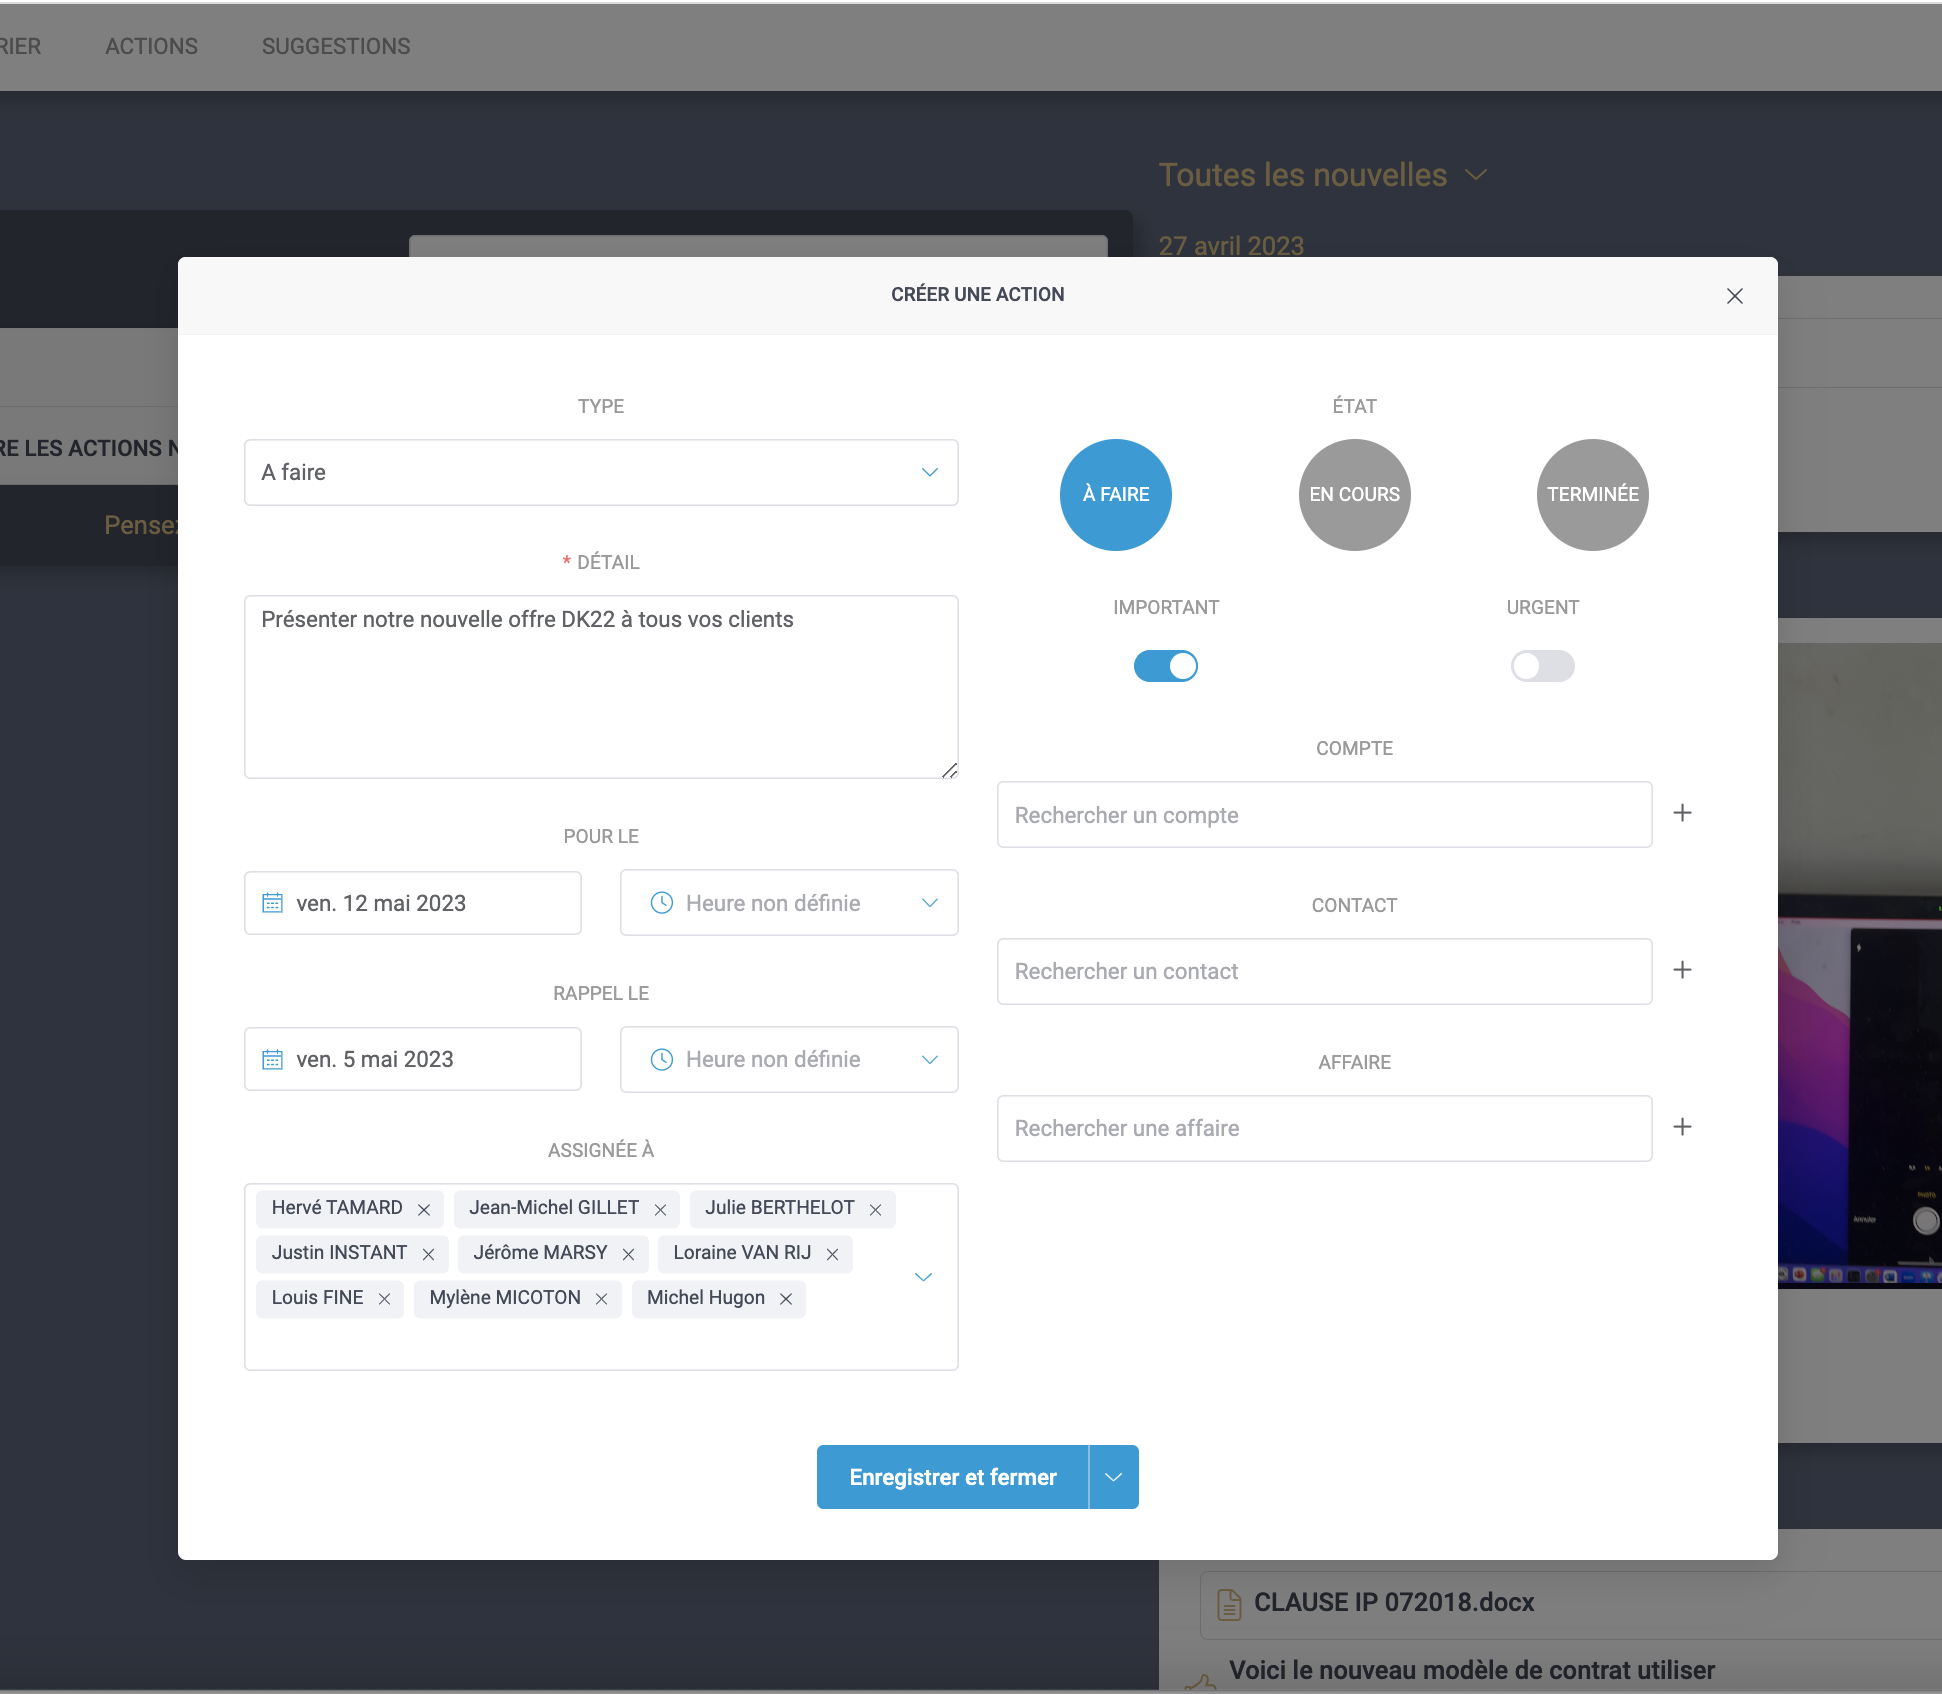Click plus icon next to Compte field
The image size is (1942, 1694).
click(1682, 813)
